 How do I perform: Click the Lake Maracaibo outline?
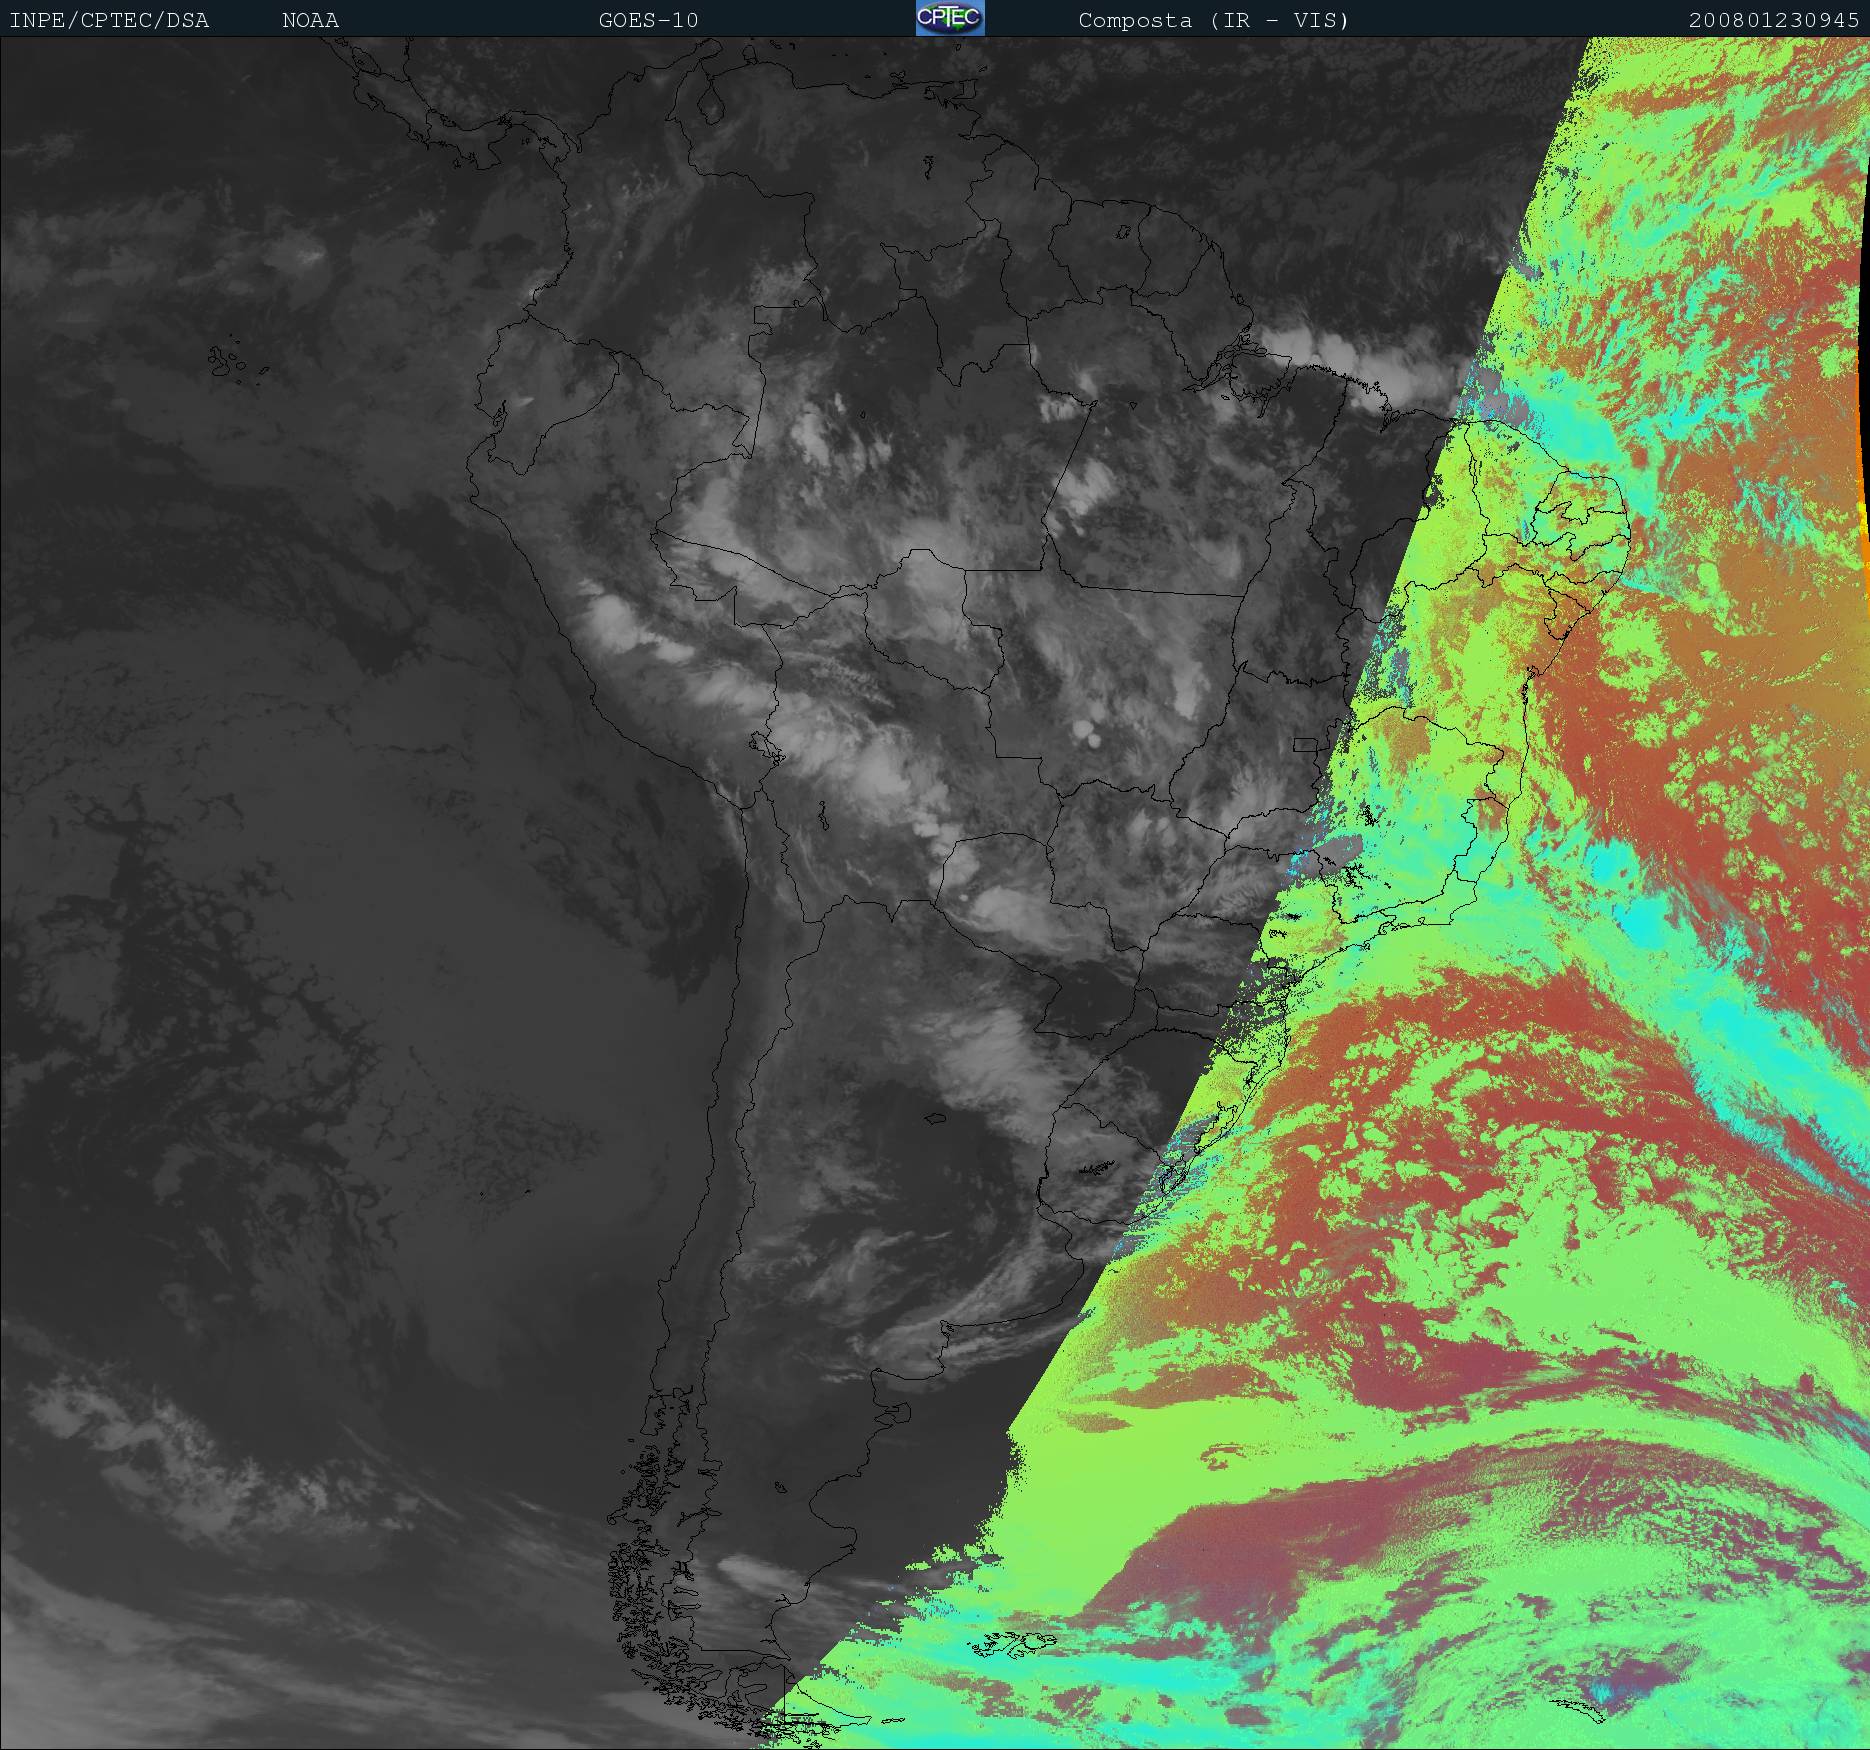tap(709, 107)
